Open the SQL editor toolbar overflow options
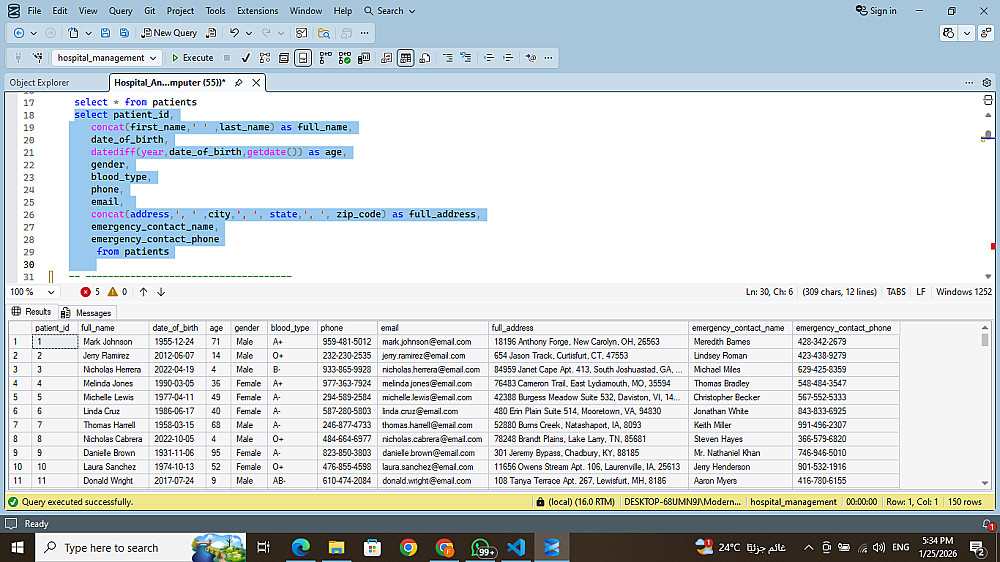The height and width of the screenshot is (562, 1000). pyautogui.click(x=548, y=57)
